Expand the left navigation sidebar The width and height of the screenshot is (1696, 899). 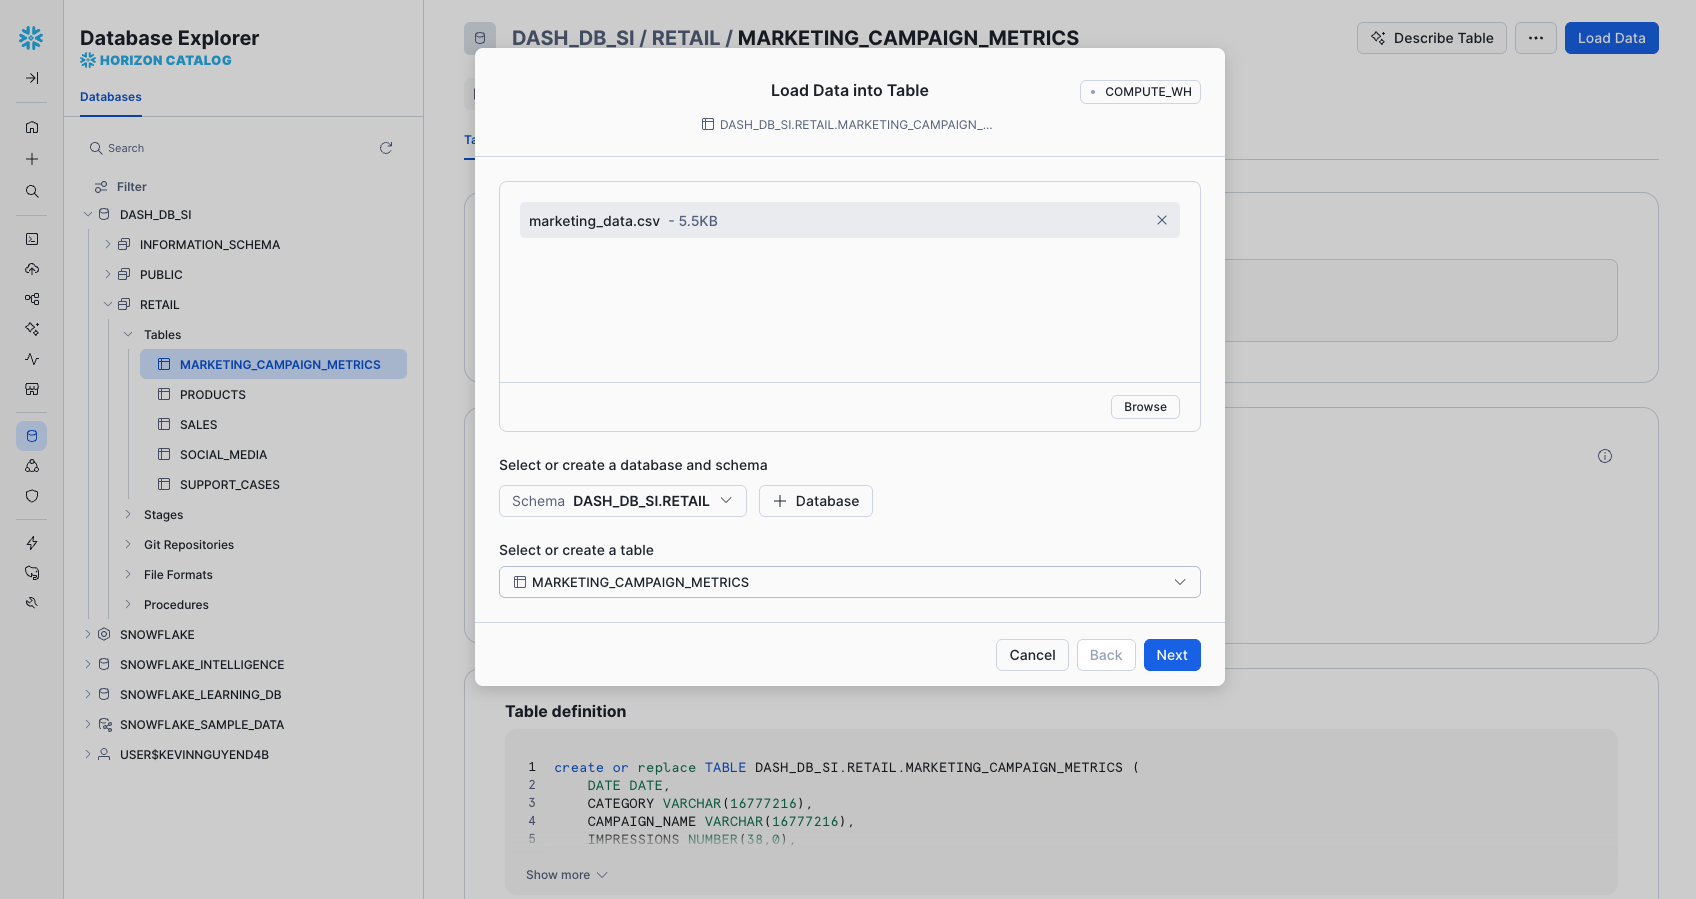tap(32, 78)
